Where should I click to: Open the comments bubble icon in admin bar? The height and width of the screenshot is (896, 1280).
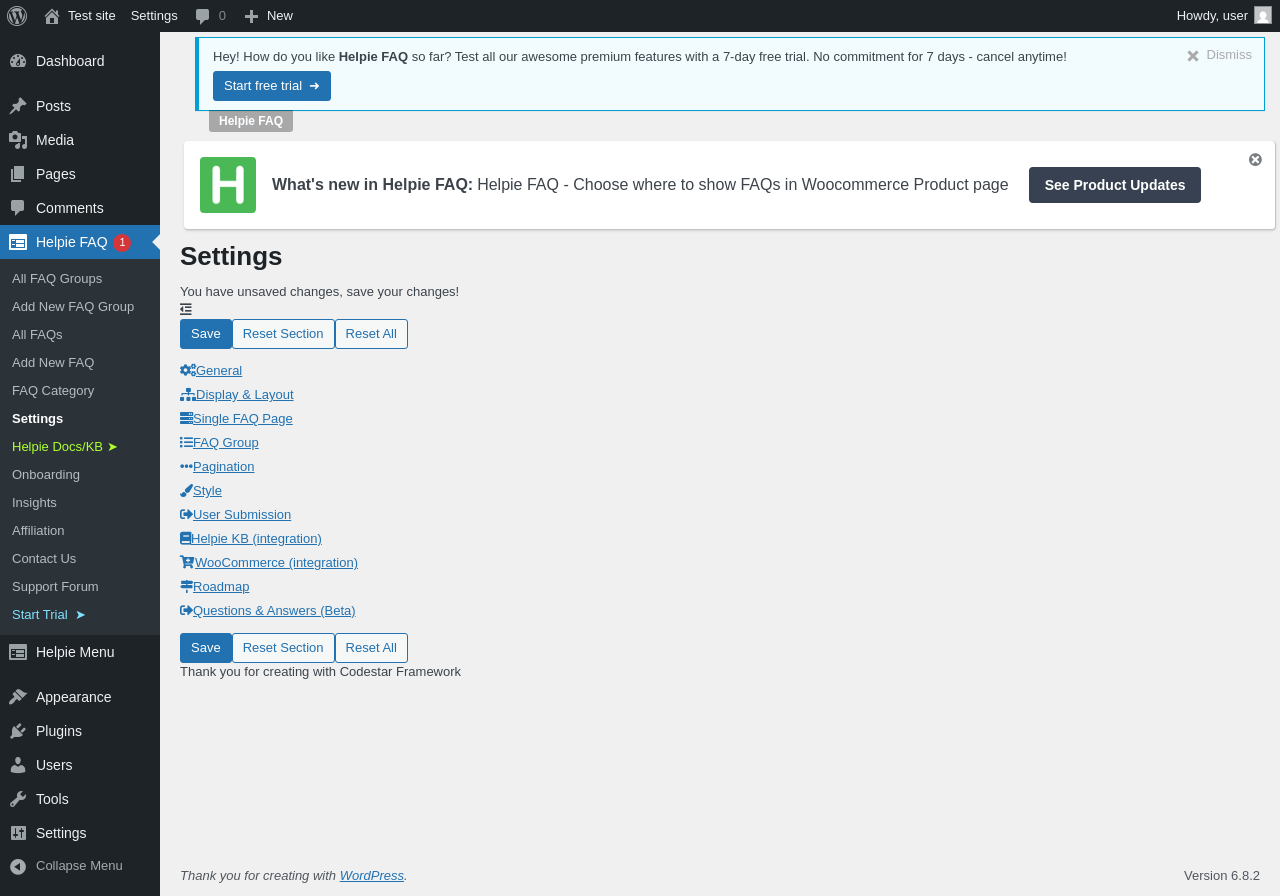point(203,16)
